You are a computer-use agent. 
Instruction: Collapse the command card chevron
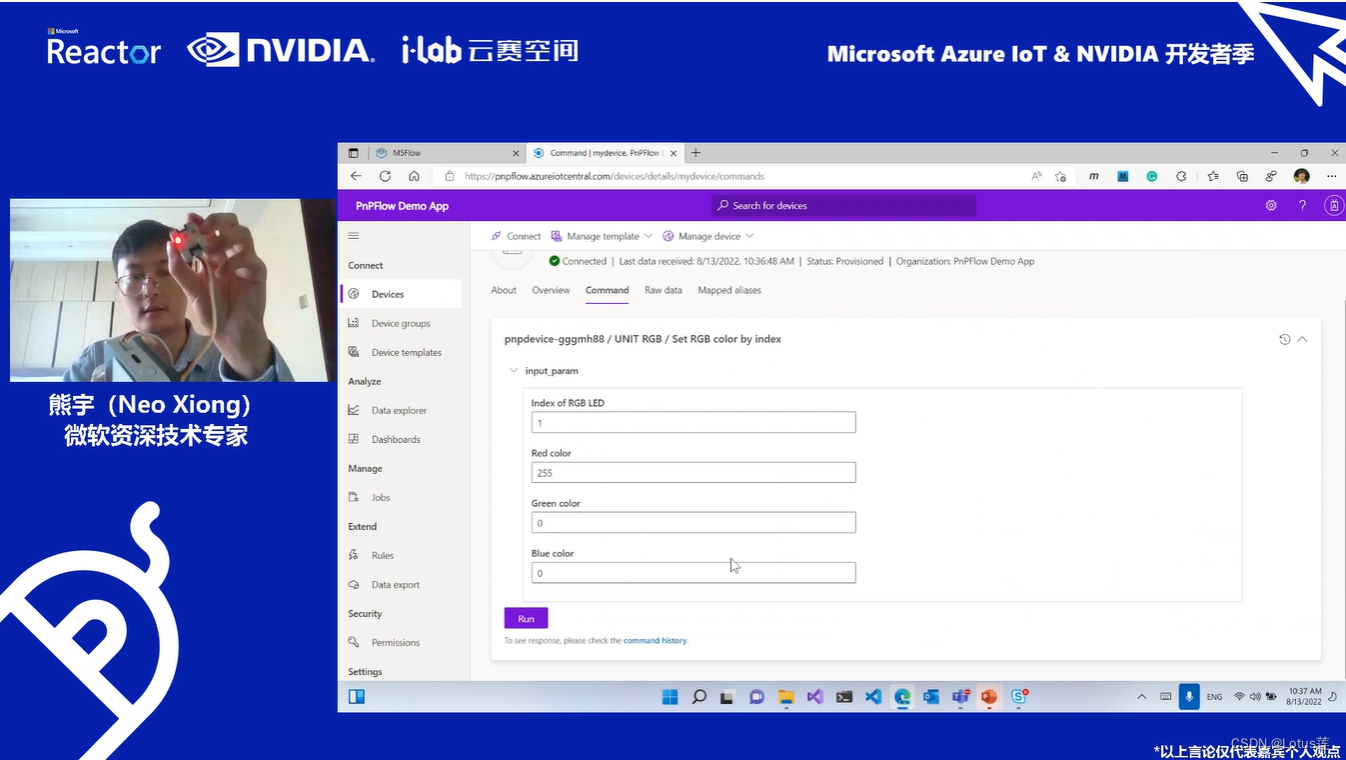[1302, 339]
